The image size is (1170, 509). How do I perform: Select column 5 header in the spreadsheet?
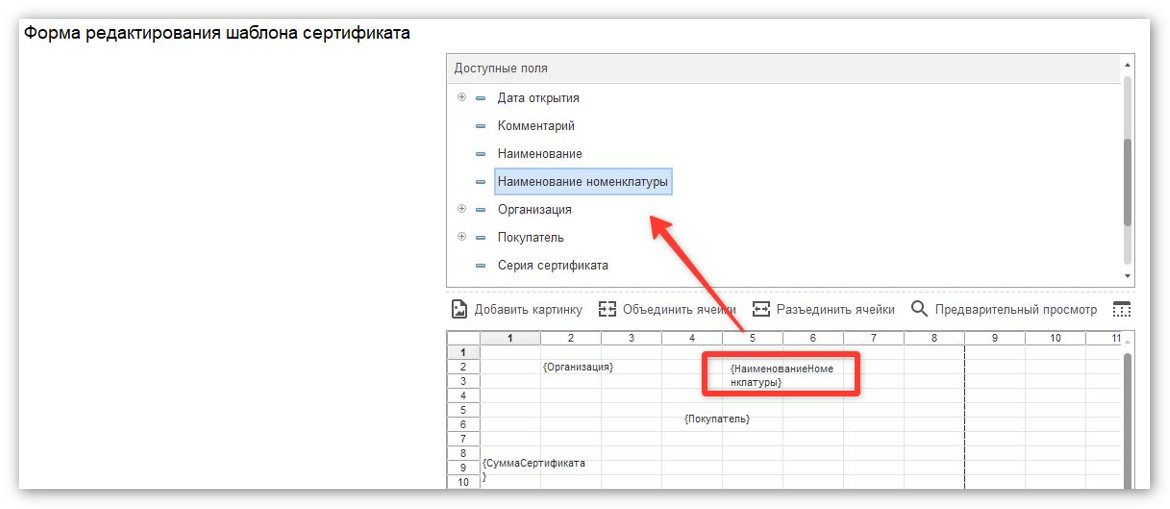point(752,338)
